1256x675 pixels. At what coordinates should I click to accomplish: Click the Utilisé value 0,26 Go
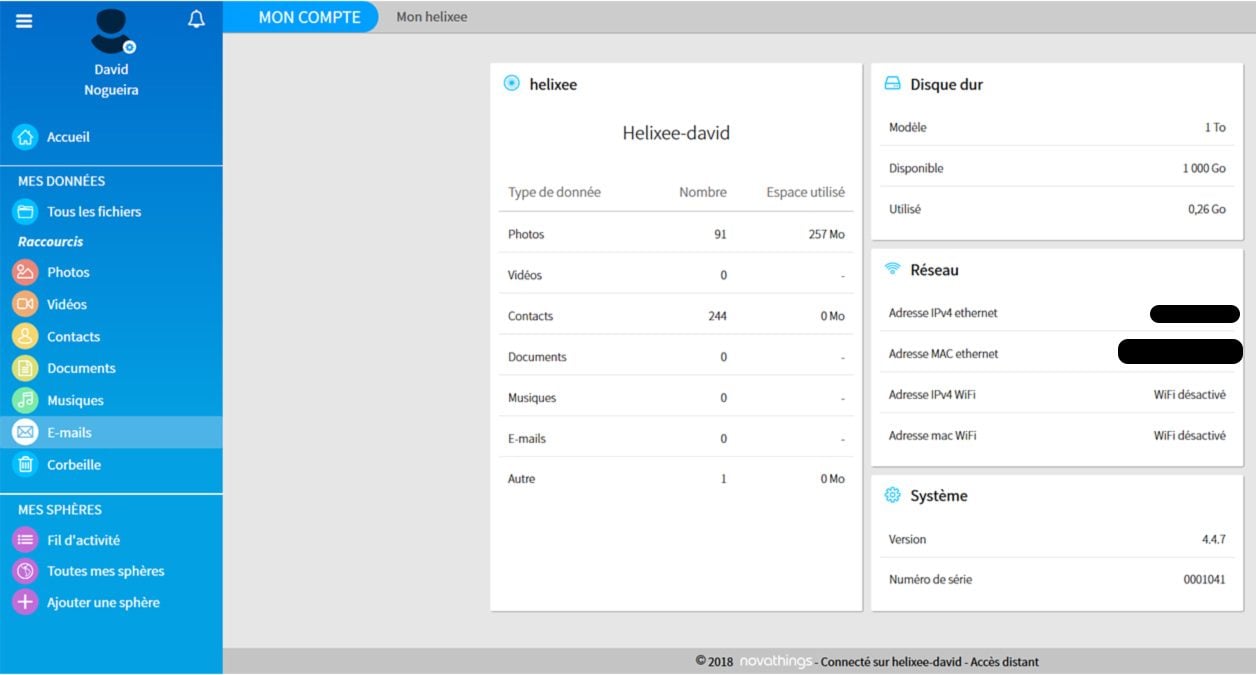tap(1207, 210)
